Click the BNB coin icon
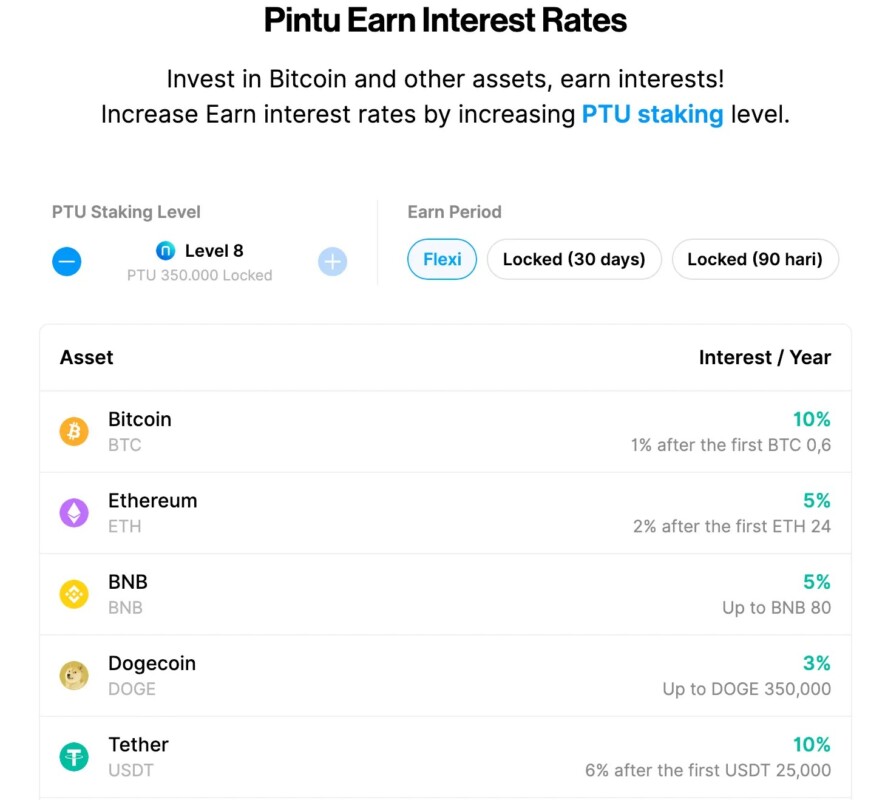885x800 pixels. click(74, 594)
